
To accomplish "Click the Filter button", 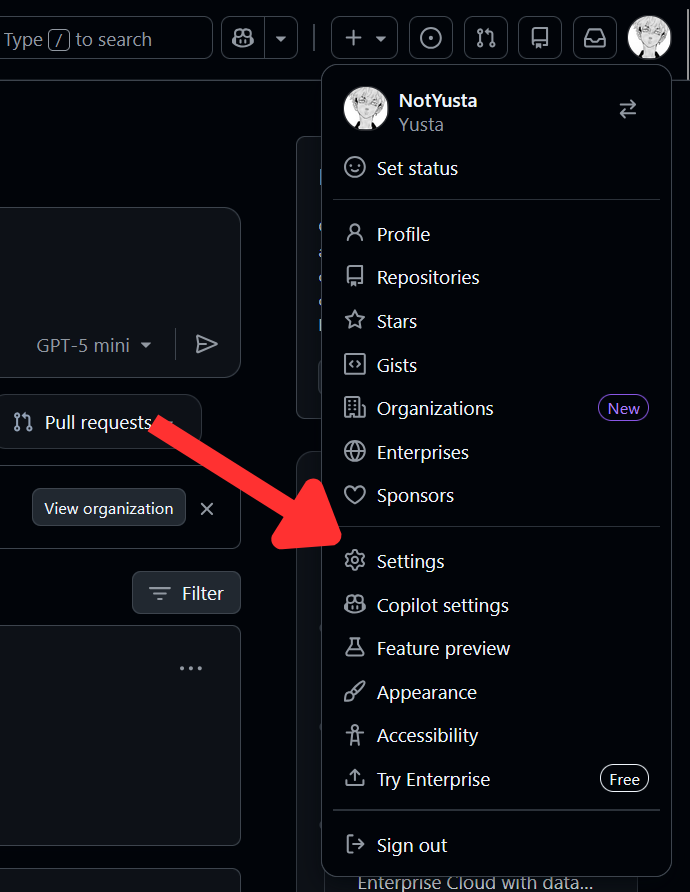I will (186, 593).
